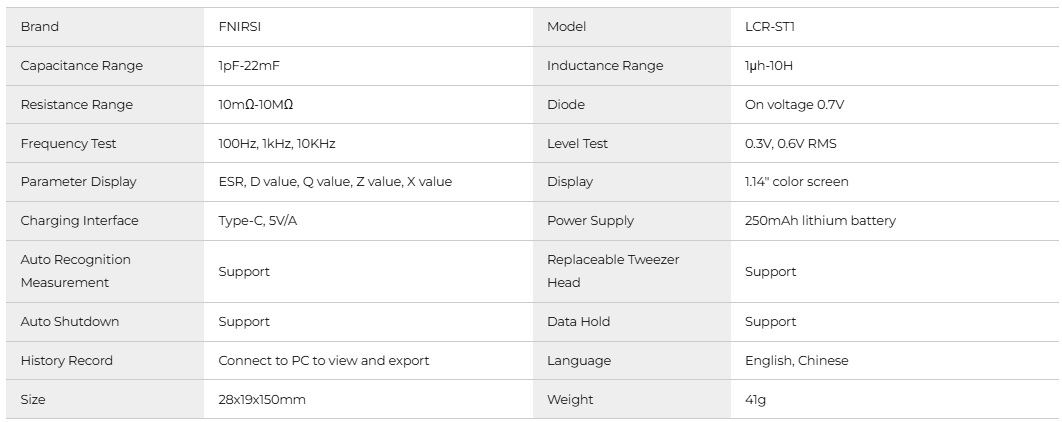The height and width of the screenshot is (422, 1062).
Task: Click the Inductance Range label
Action: [605, 66]
